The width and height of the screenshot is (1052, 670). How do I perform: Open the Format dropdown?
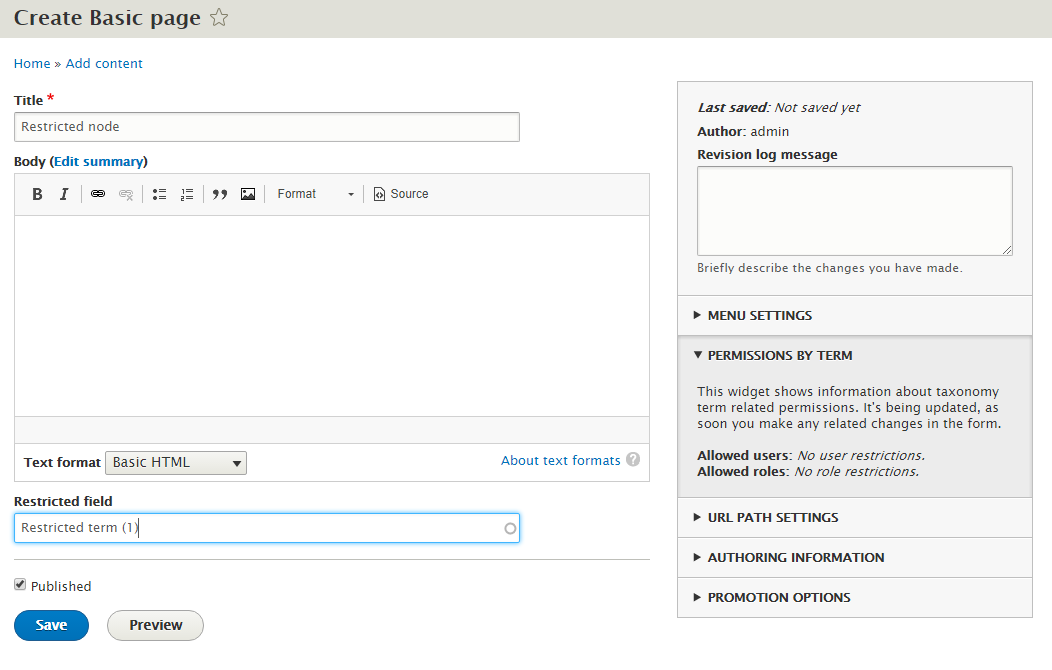point(315,193)
